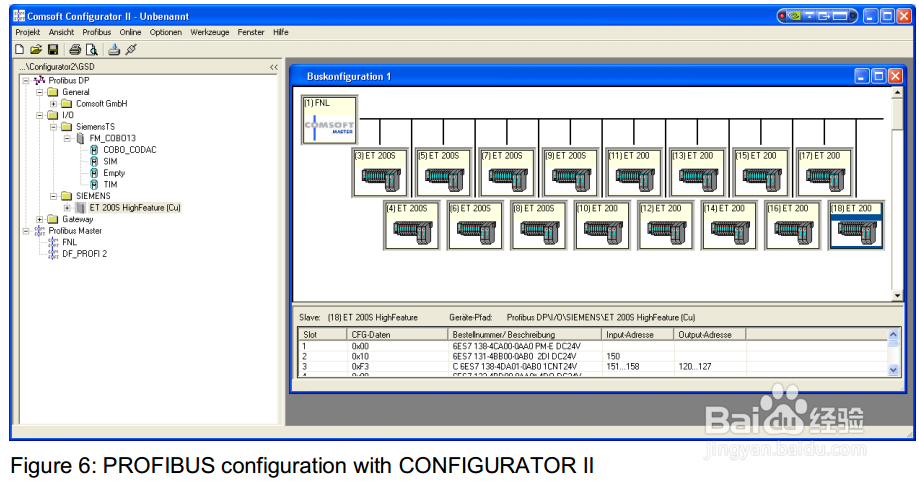The width and height of the screenshot is (919, 481).
Task: Expand the Comsoft GmbH folder
Action: pyautogui.click(x=53, y=104)
